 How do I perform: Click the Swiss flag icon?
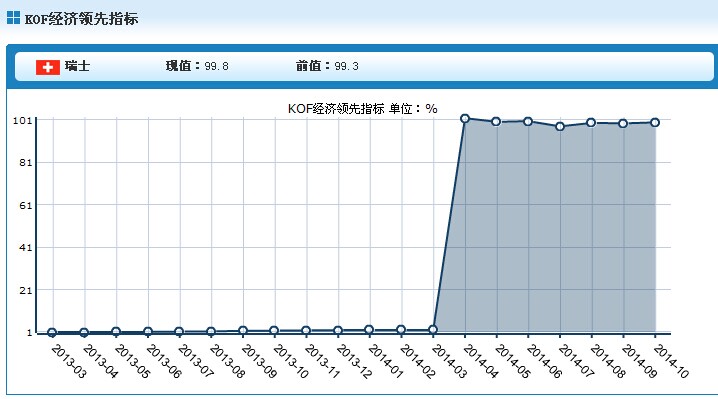click(x=48, y=67)
